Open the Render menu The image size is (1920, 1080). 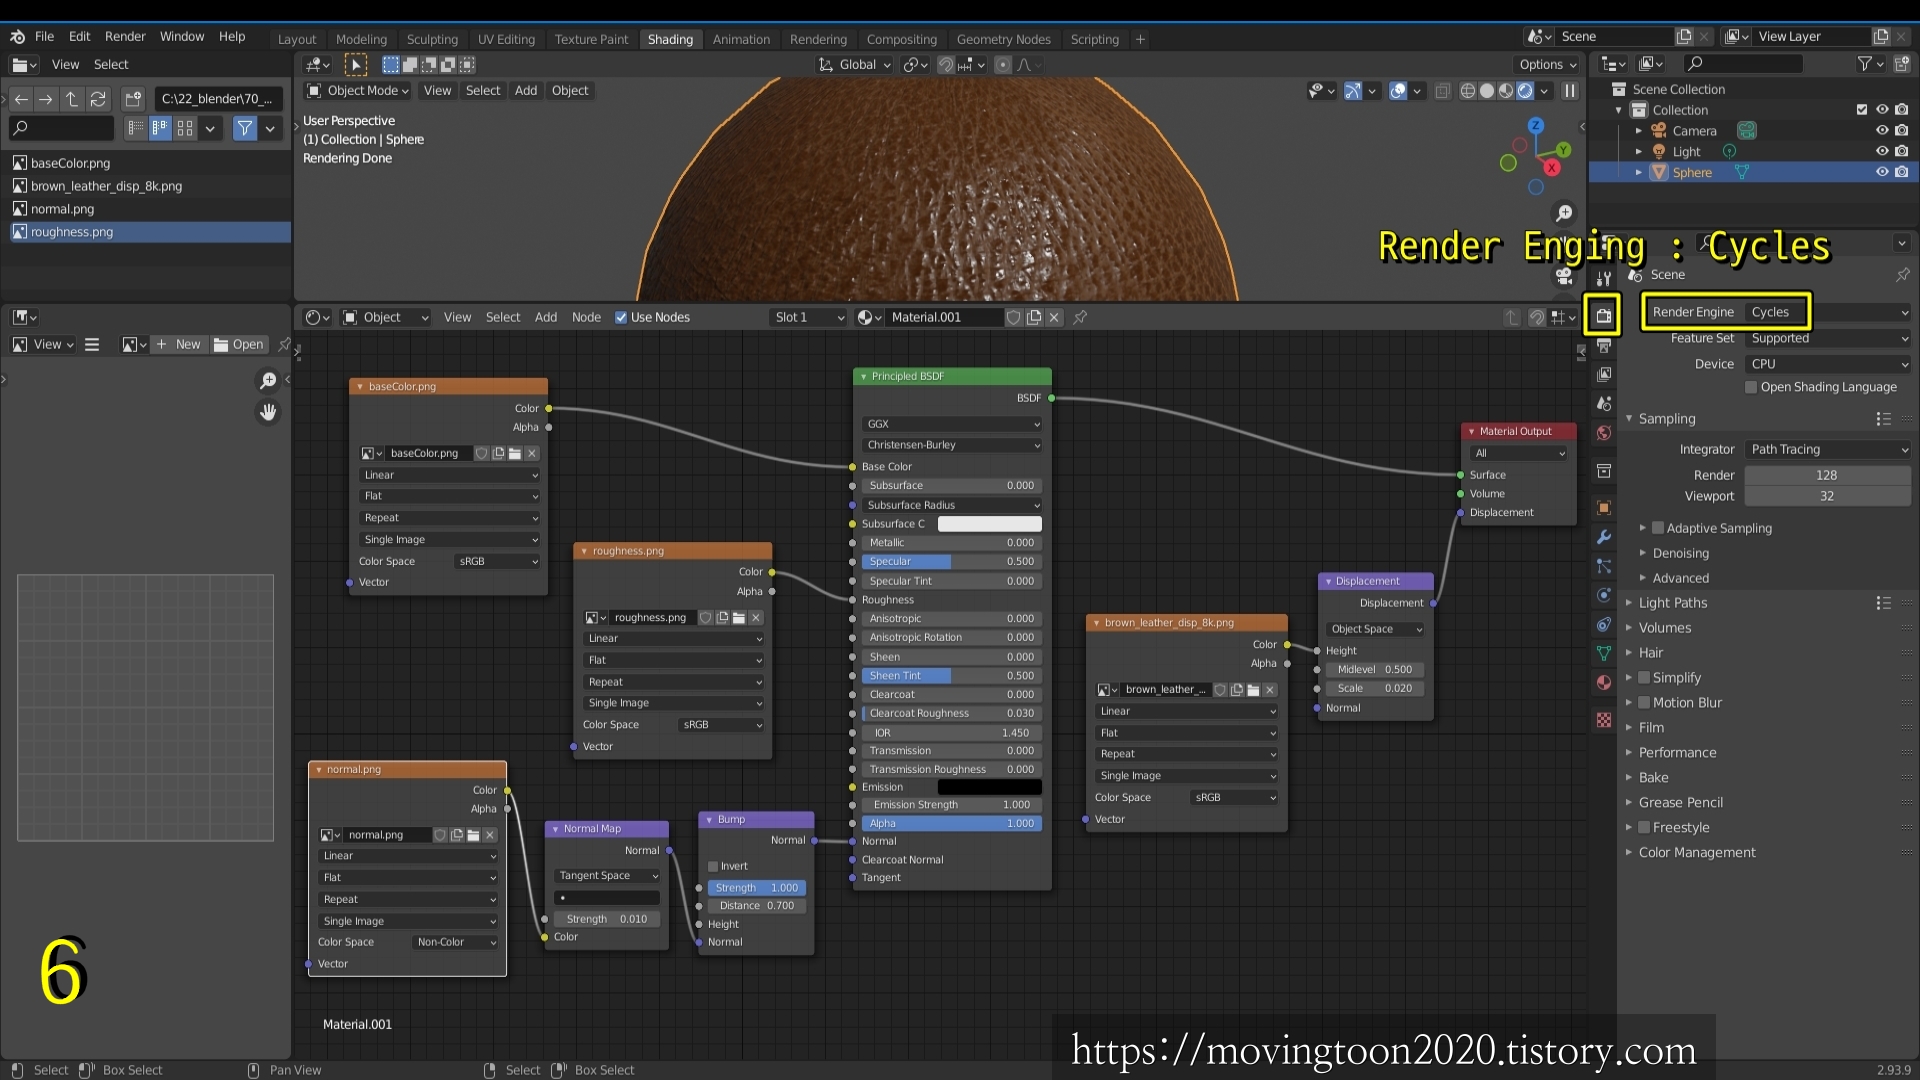tap(125, 36)
